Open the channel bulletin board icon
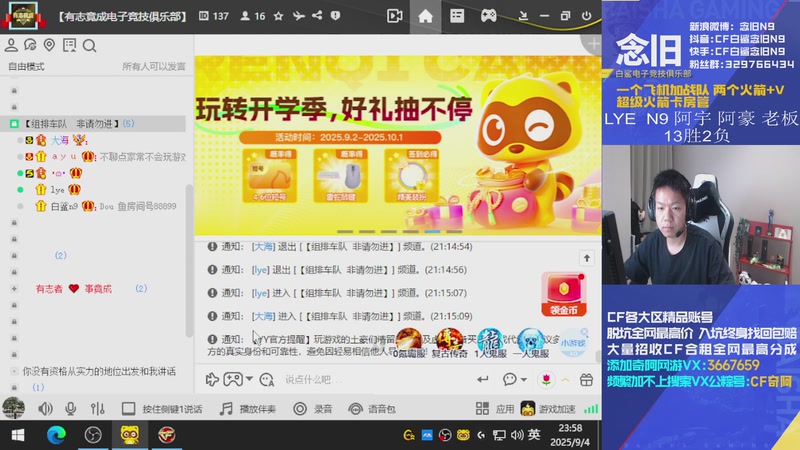 69,45
